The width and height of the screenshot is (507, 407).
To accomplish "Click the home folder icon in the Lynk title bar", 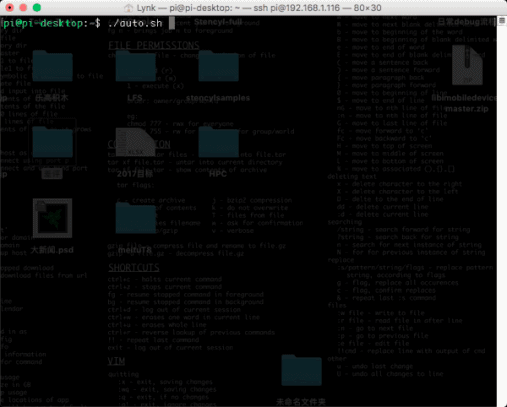I will pos(128,8).
